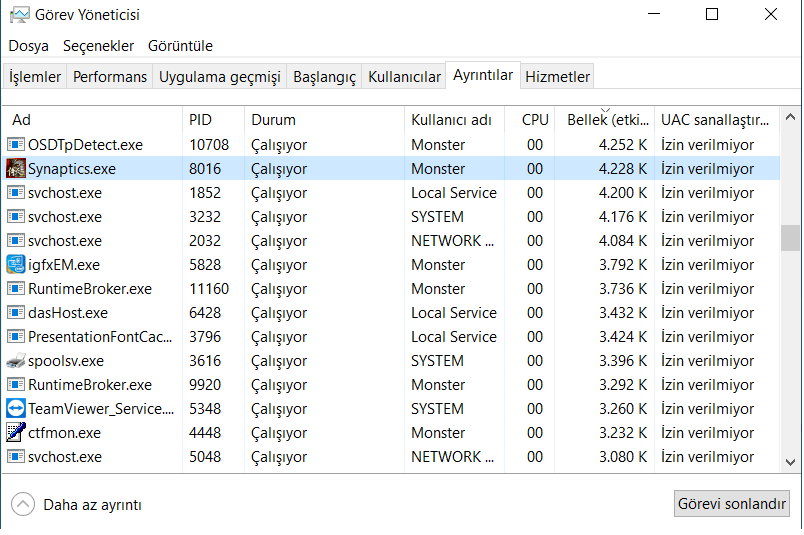The width and height of the screenshot is (804, 535).
Task: Click the OSDTpDetect.exe process icon
Action: [x=16, y=145]
